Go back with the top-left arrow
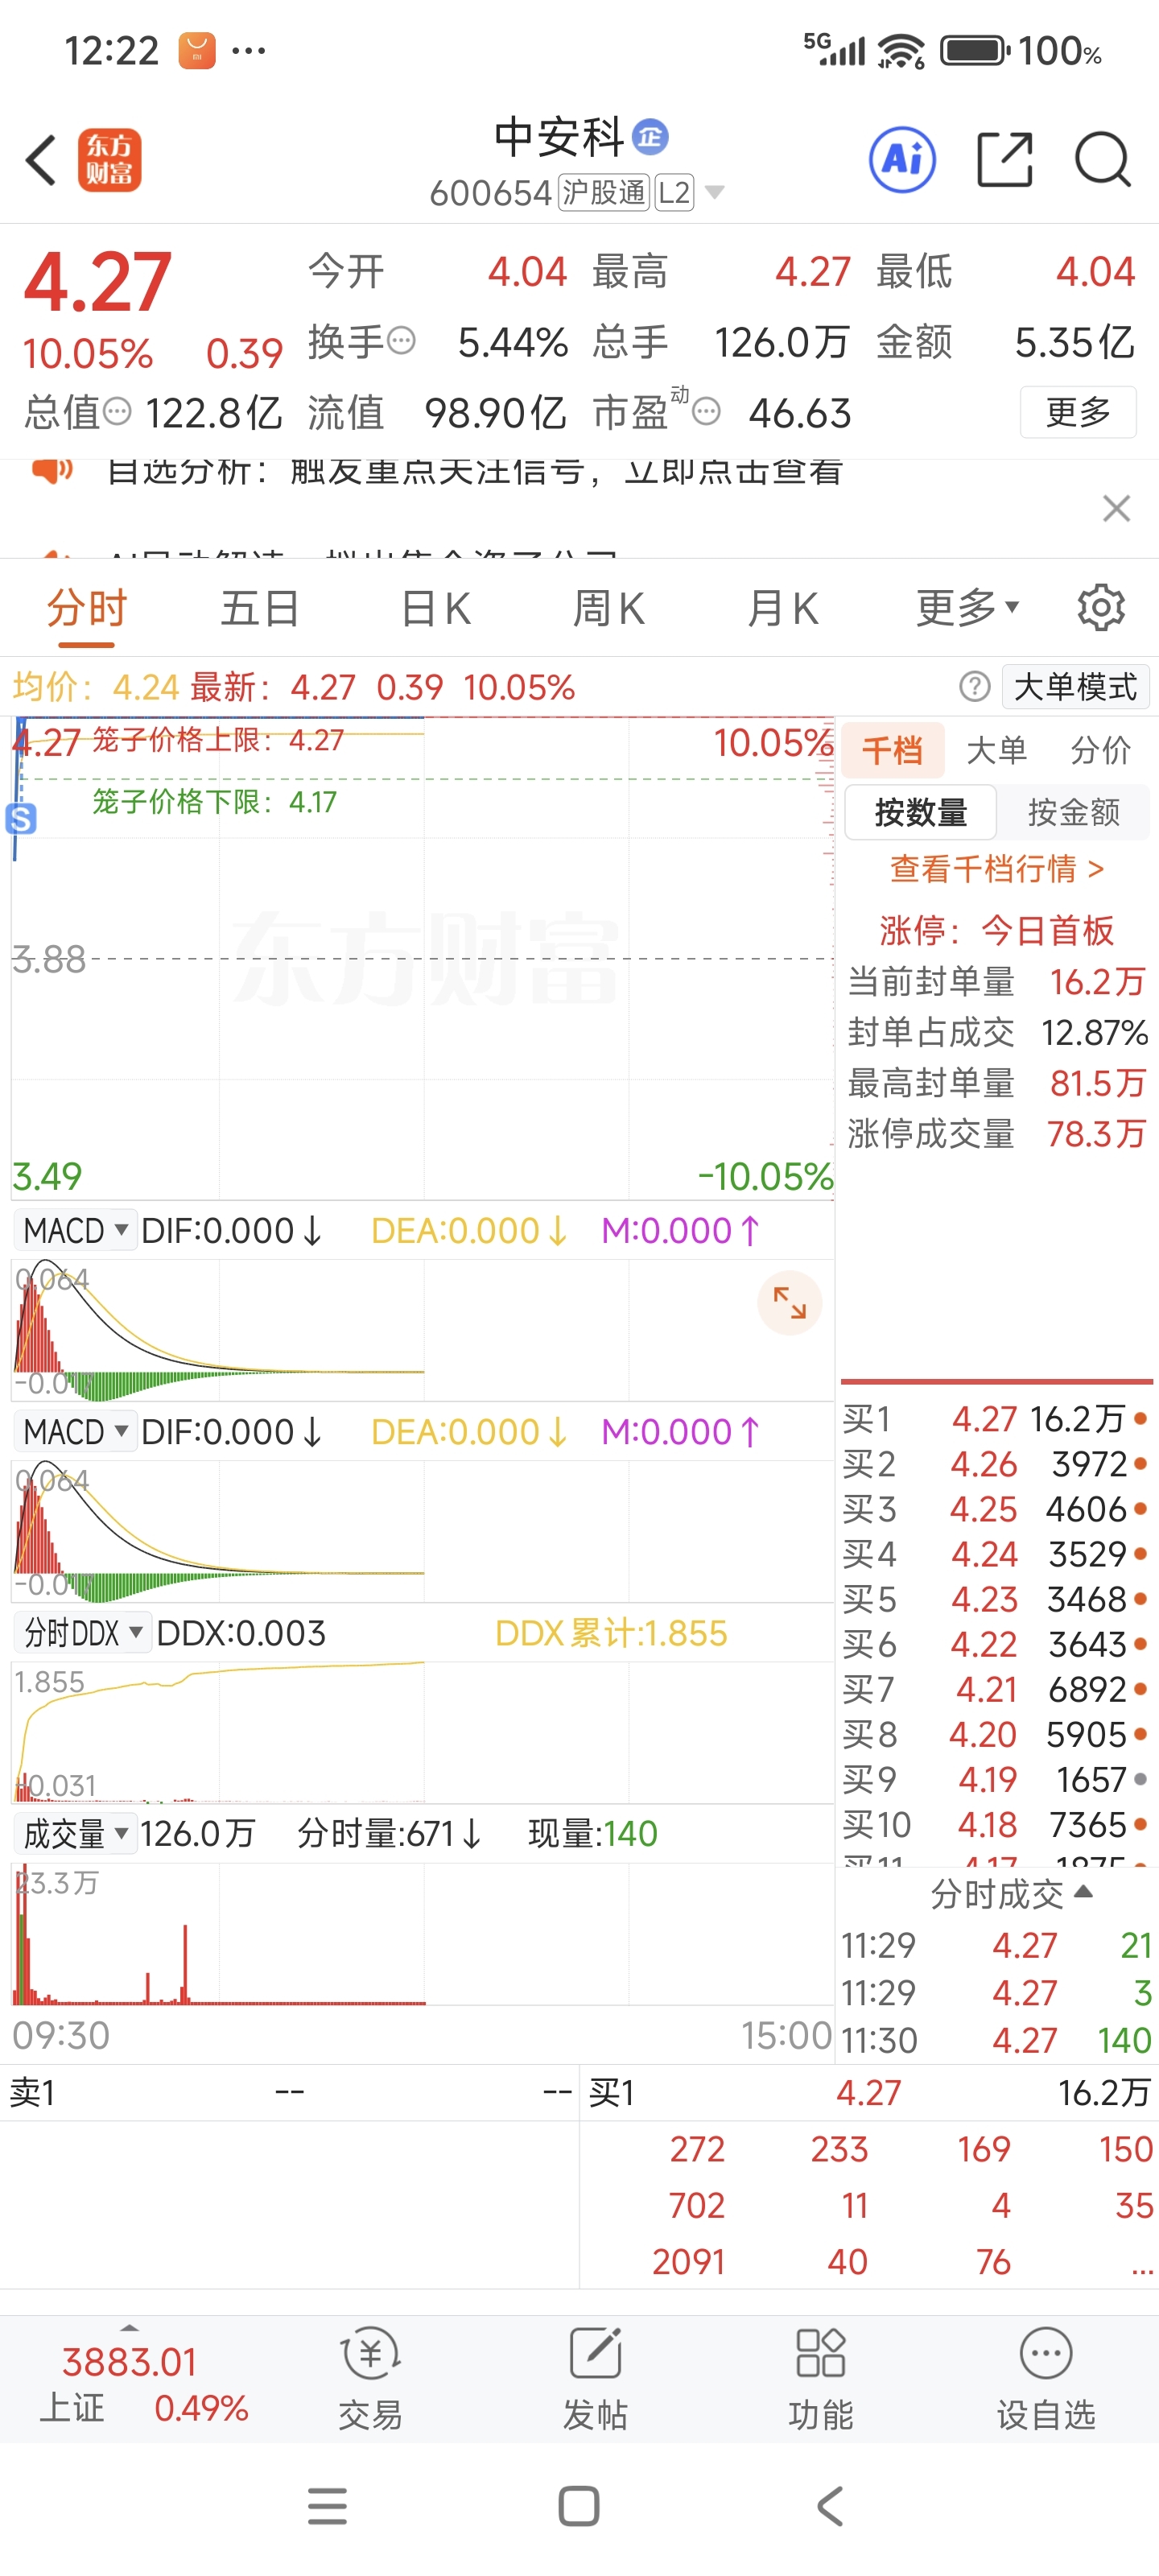 41,160
